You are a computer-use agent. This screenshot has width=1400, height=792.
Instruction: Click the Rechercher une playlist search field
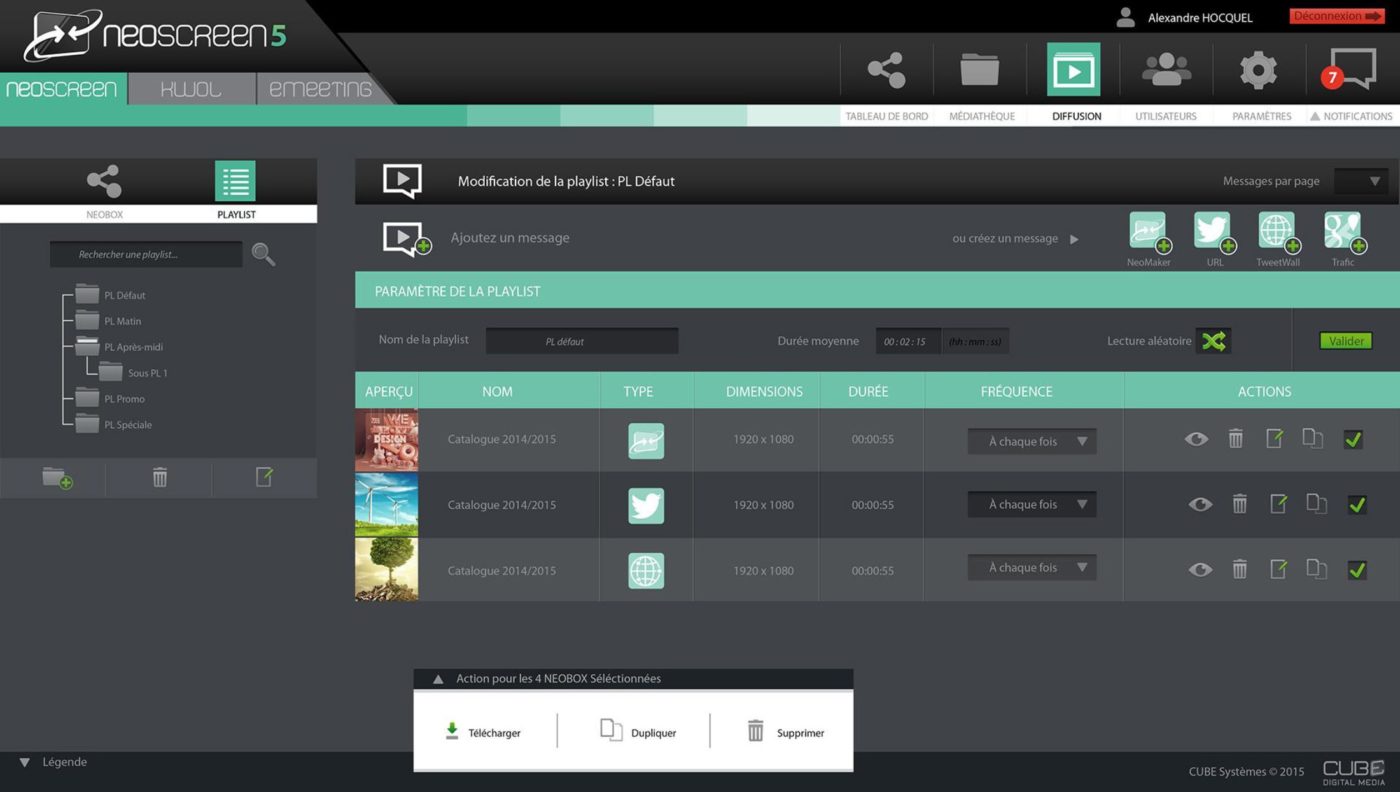pyautogui.click(x=146, y=255)
